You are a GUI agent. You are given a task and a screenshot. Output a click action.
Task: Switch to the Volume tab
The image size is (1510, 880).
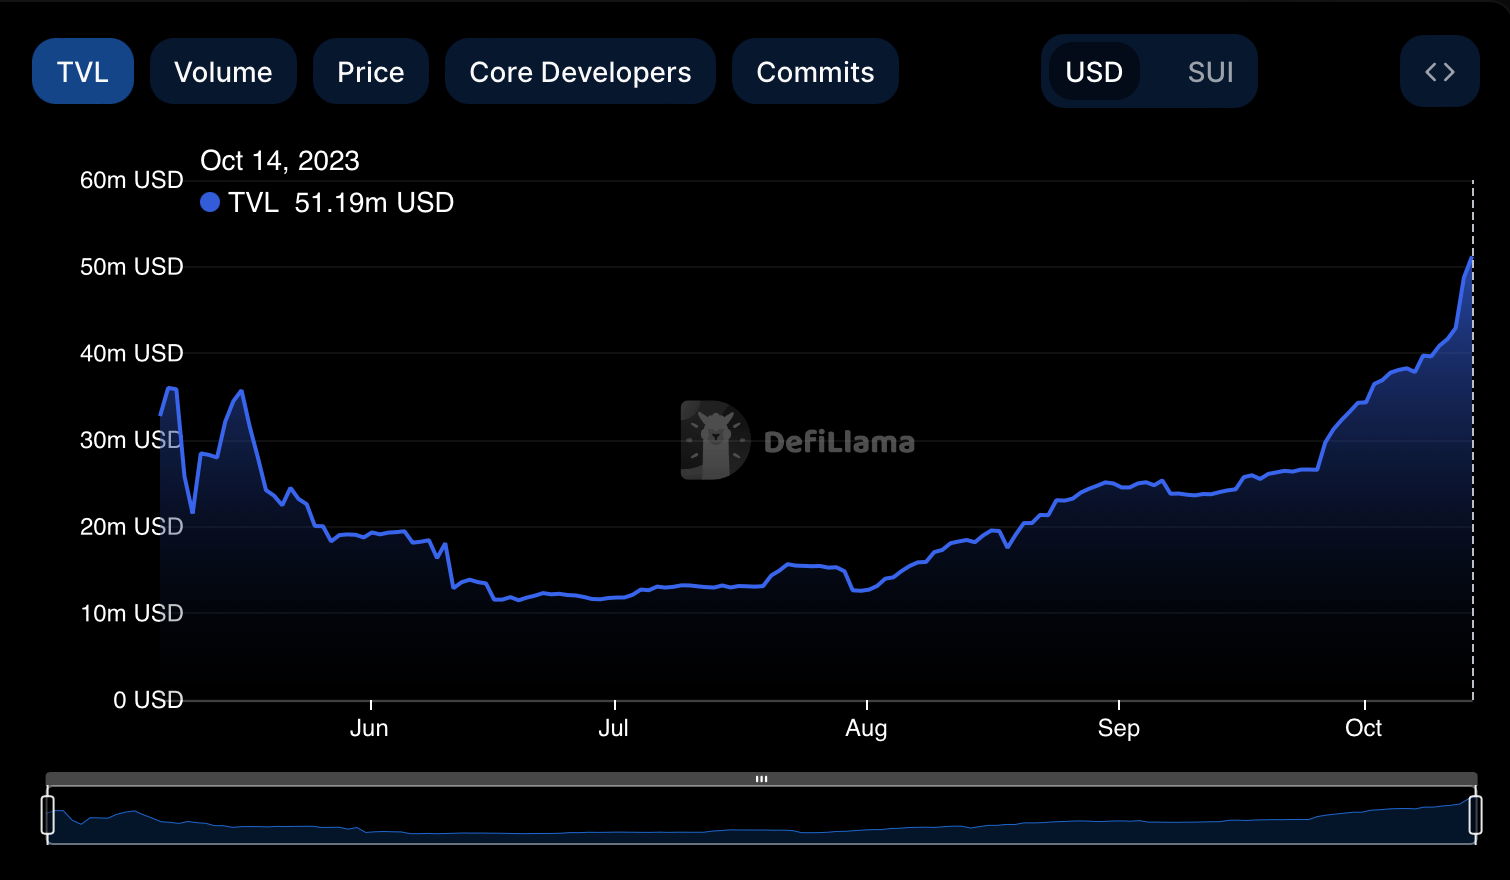click(x=223, y=71)
